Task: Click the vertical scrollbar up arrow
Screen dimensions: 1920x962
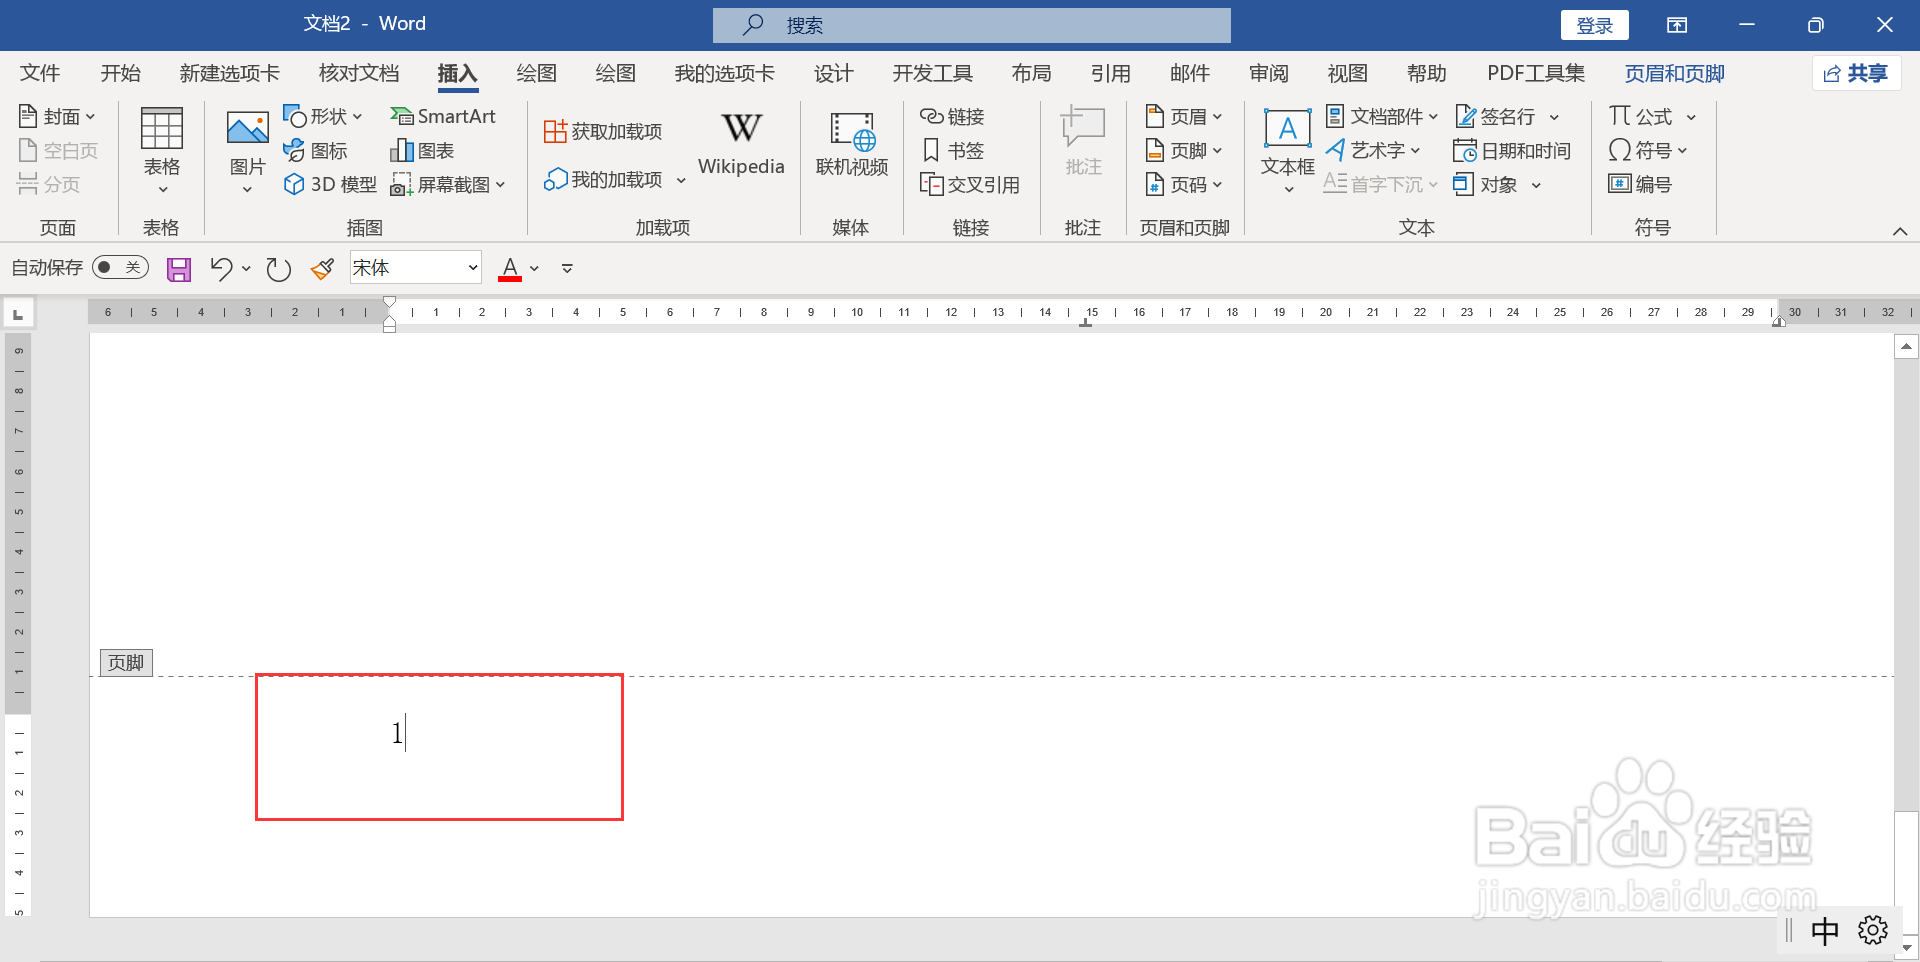Action: point(1907,347)
